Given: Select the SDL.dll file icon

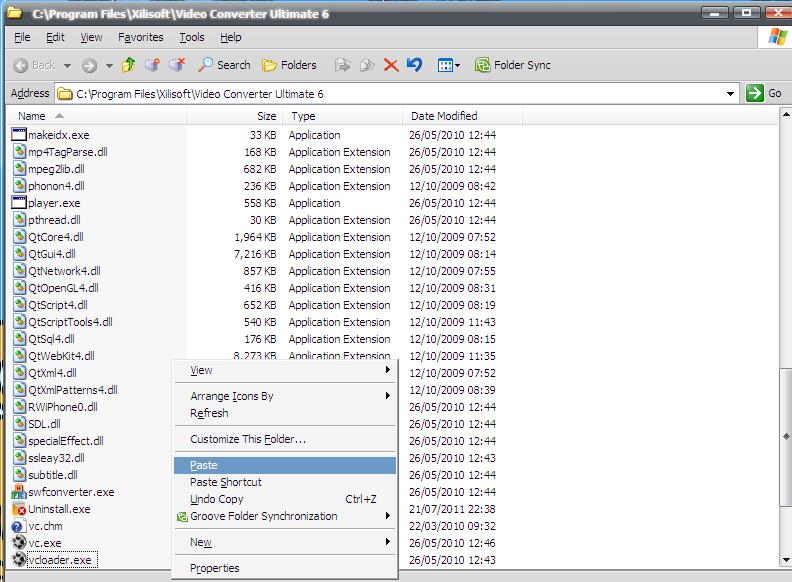Looking at the screenshot, I should pos(19,423).
